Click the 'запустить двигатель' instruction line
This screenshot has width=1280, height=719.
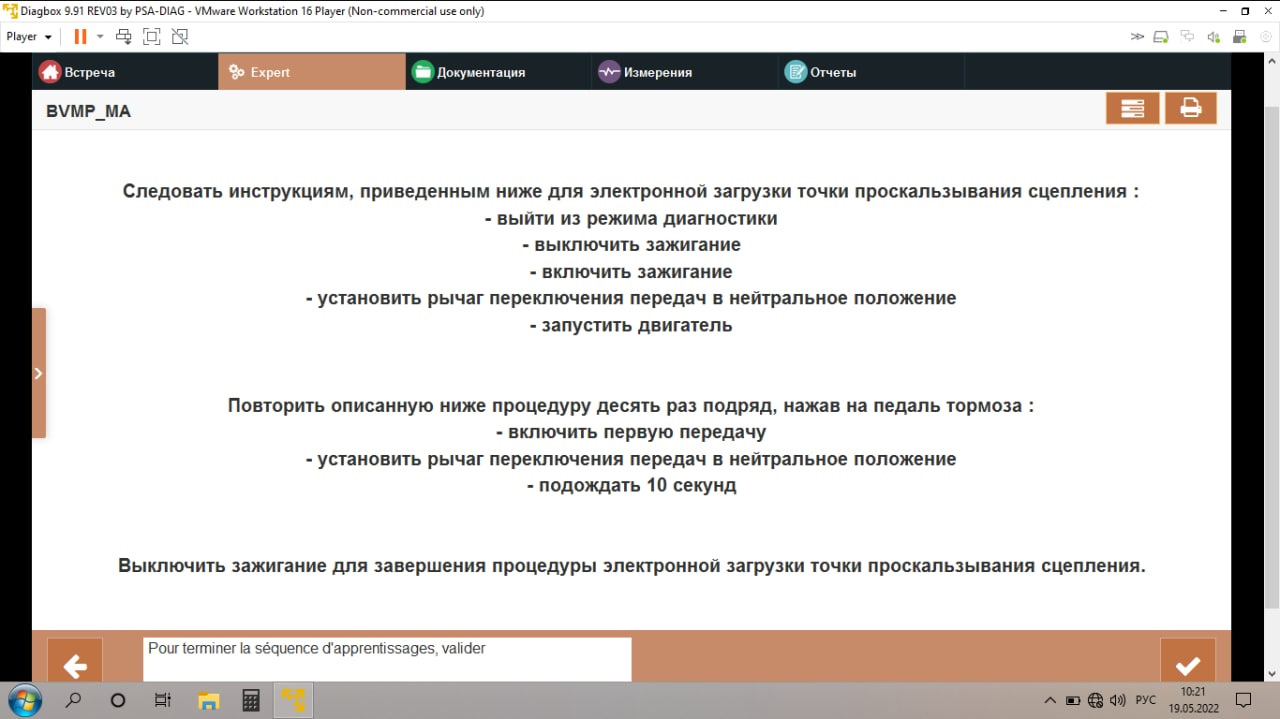click(x=631, y=326)
